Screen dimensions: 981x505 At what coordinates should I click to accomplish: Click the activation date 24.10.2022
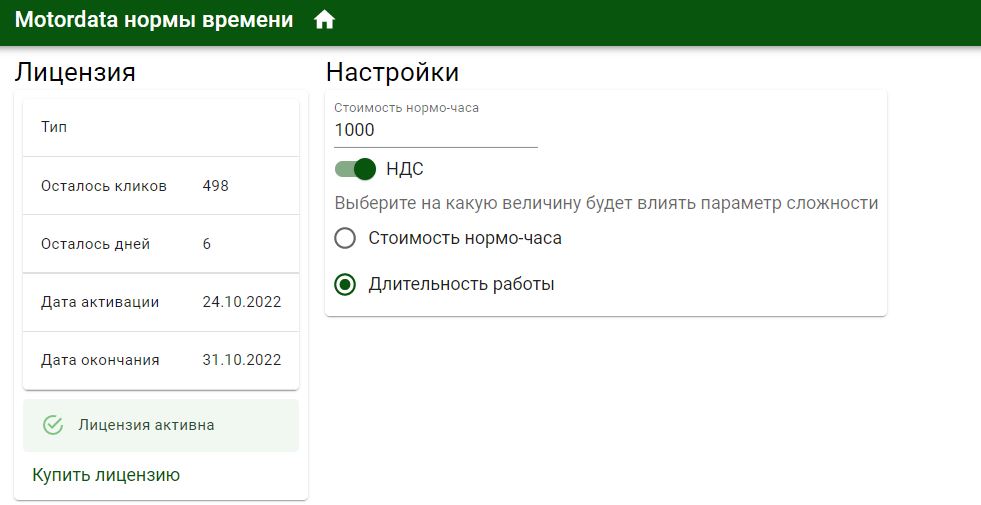point(242,302)
